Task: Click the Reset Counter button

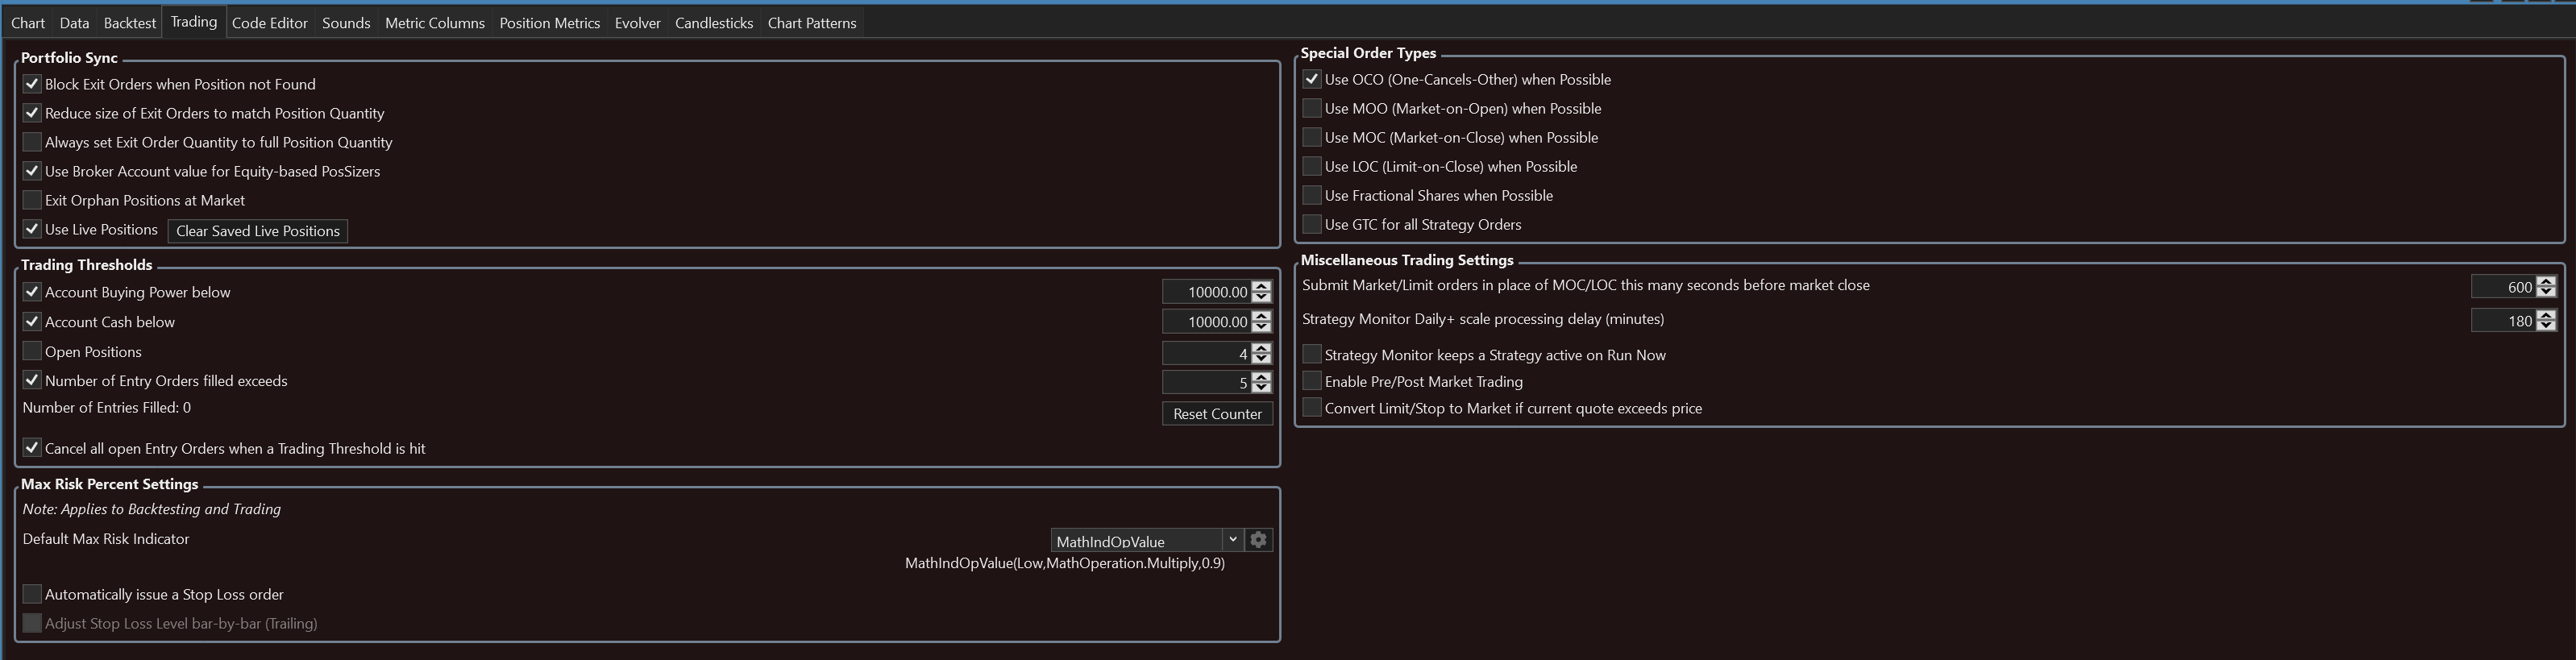Action: coord(1217,414)
